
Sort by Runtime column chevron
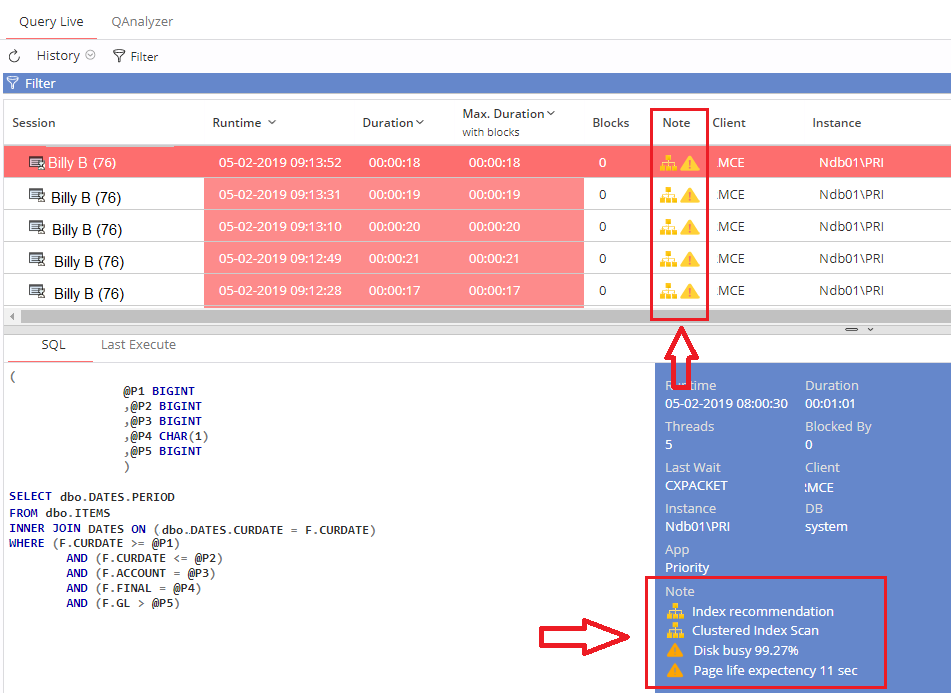tap(272, 122)
